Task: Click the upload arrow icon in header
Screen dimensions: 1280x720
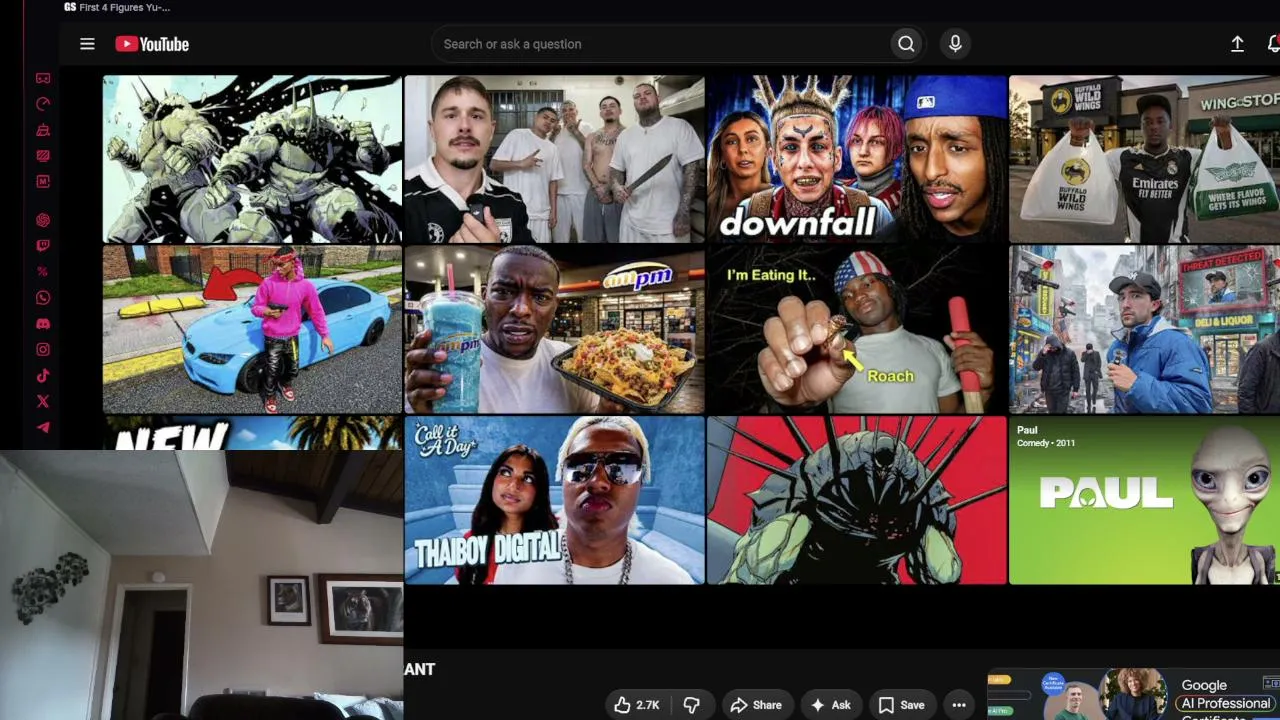Action: pos(1237,44)
